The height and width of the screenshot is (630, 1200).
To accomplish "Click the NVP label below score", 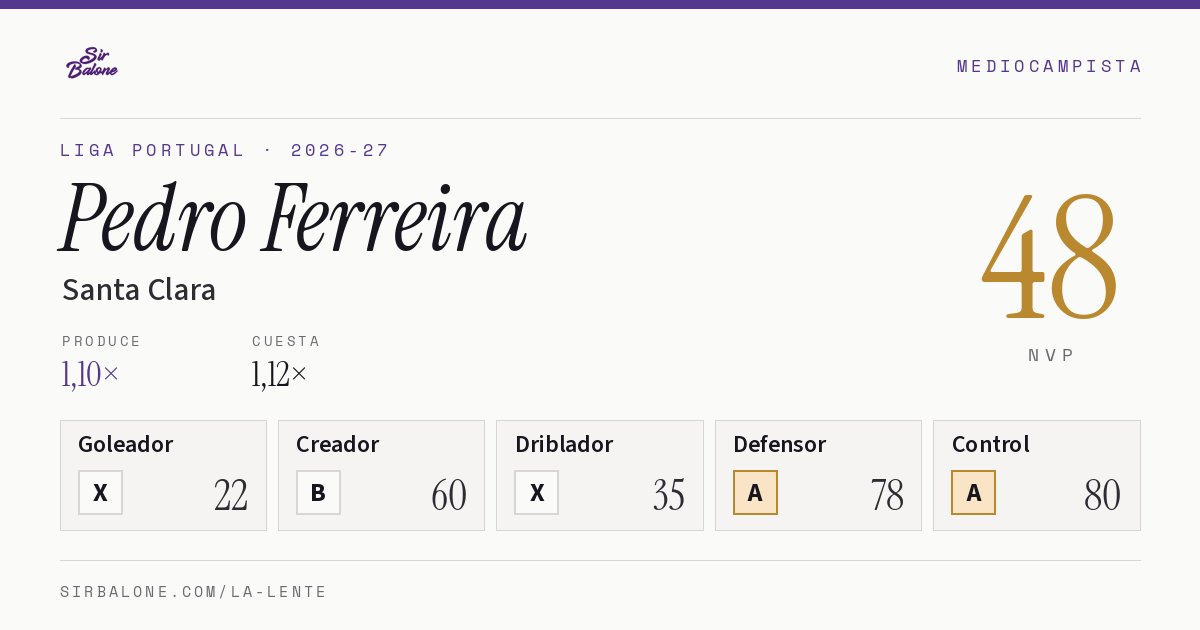I will pyautogui.click(x=1051, y=355).
